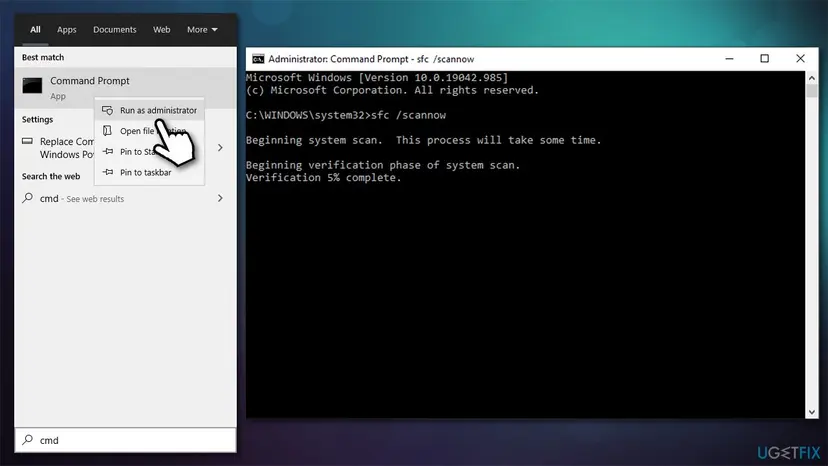Click the Microsoft Windows version line
This screenshot has height=466, width=828.
tap(377, 78)
